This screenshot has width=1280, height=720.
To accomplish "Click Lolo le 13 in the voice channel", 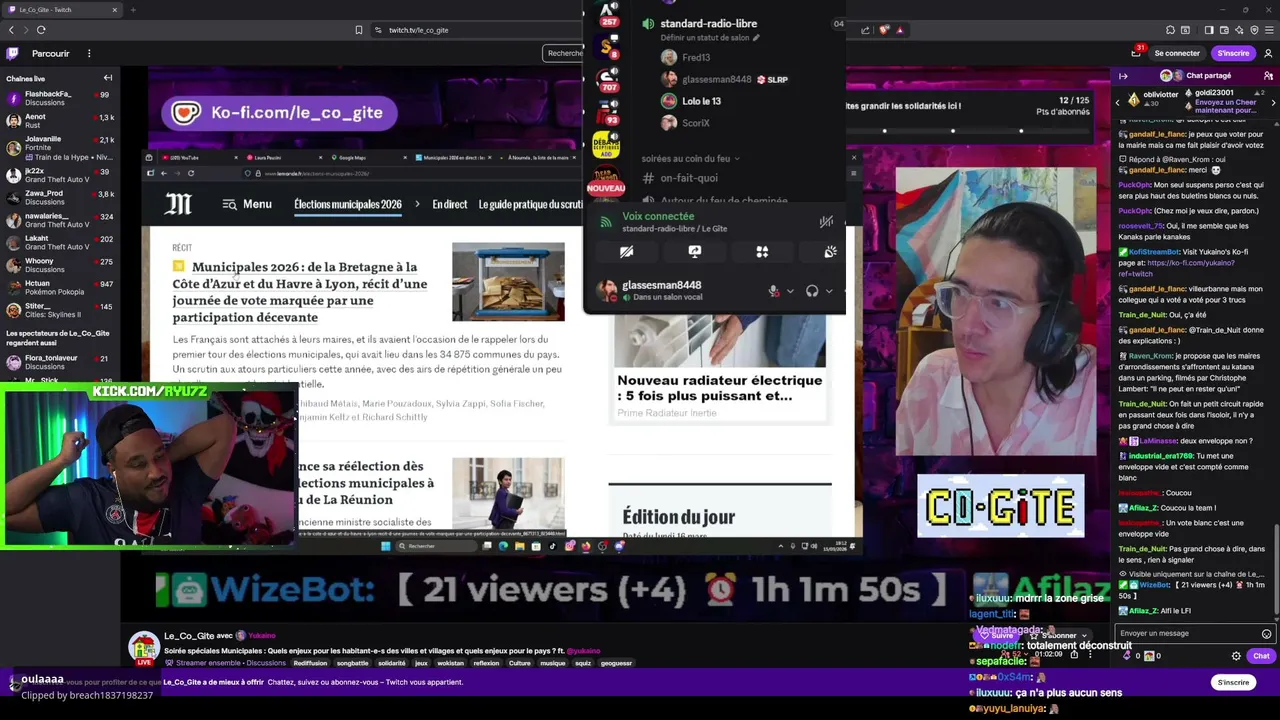I will pos(691,101).
